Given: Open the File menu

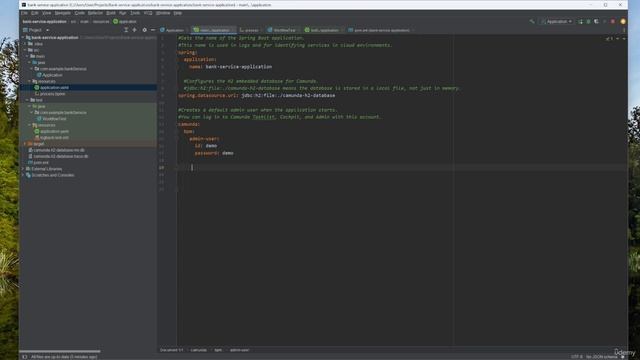Looking at the screenshot, I should (x=24, y=13).
